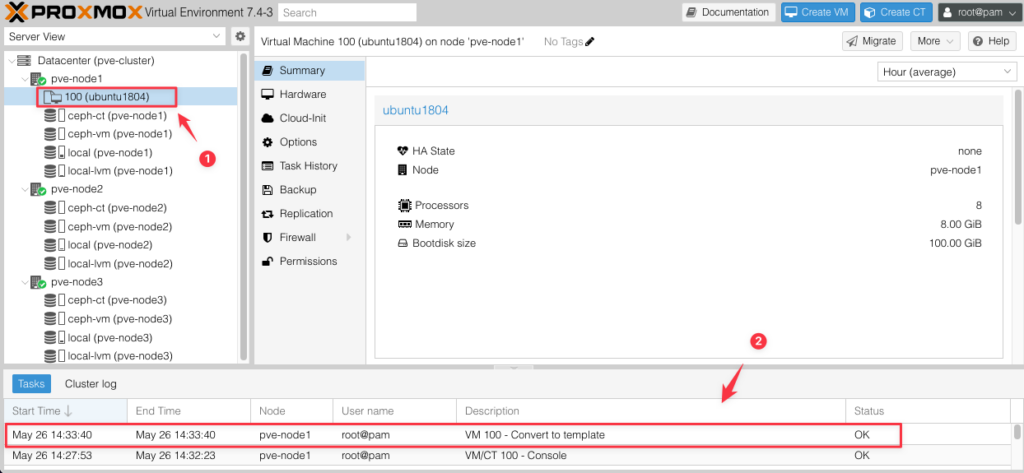Sort tasks by Status column
1024x473 pixels.
tap(927, 411)
